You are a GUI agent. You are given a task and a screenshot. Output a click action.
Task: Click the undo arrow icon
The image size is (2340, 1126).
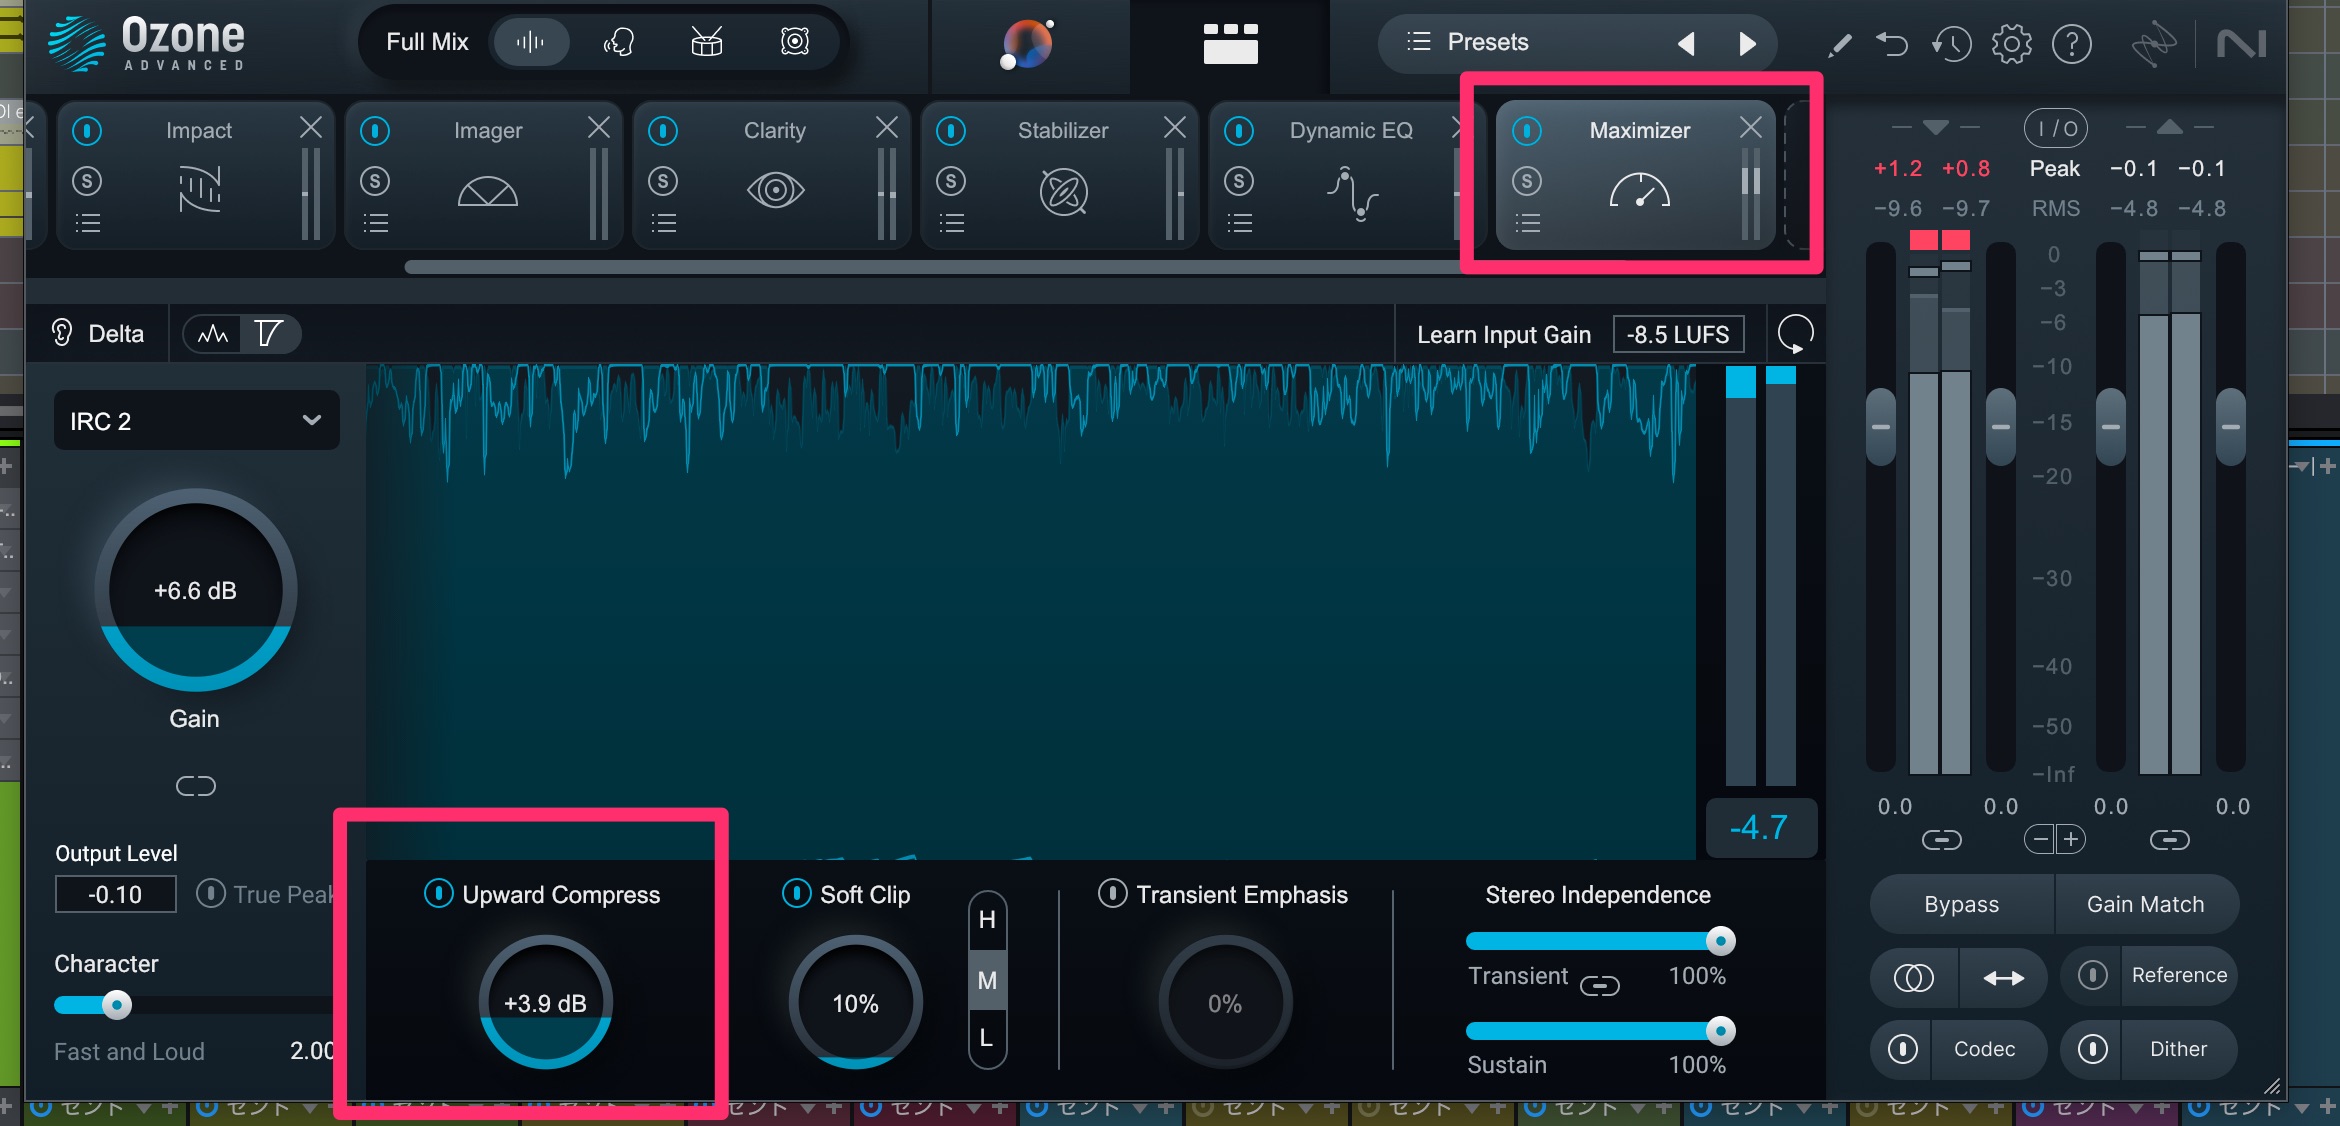coord(1892,43)
